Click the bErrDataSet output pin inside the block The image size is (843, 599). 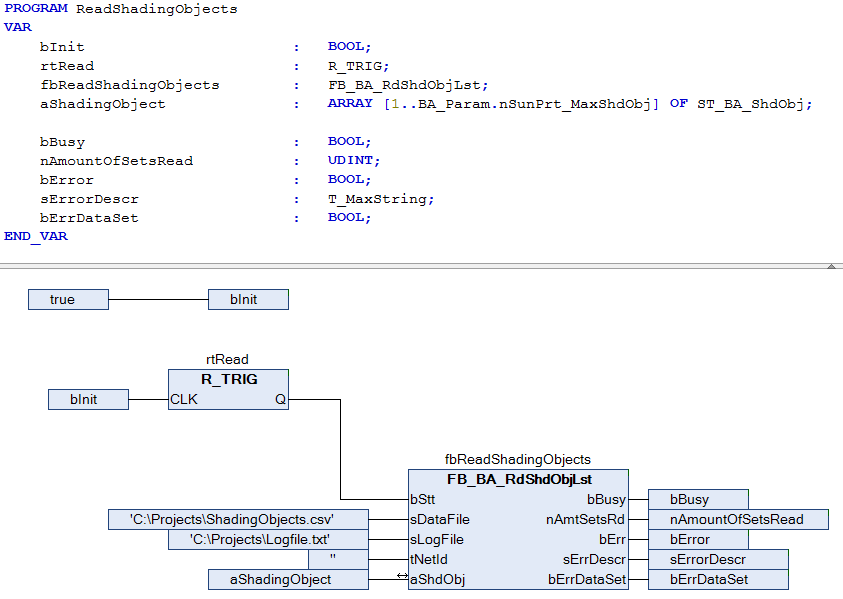(x=587, y=580)
